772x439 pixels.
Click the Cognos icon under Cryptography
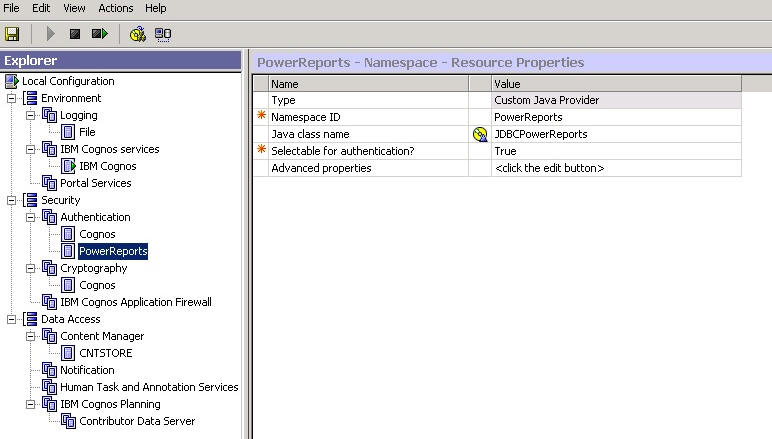[68, 285]
